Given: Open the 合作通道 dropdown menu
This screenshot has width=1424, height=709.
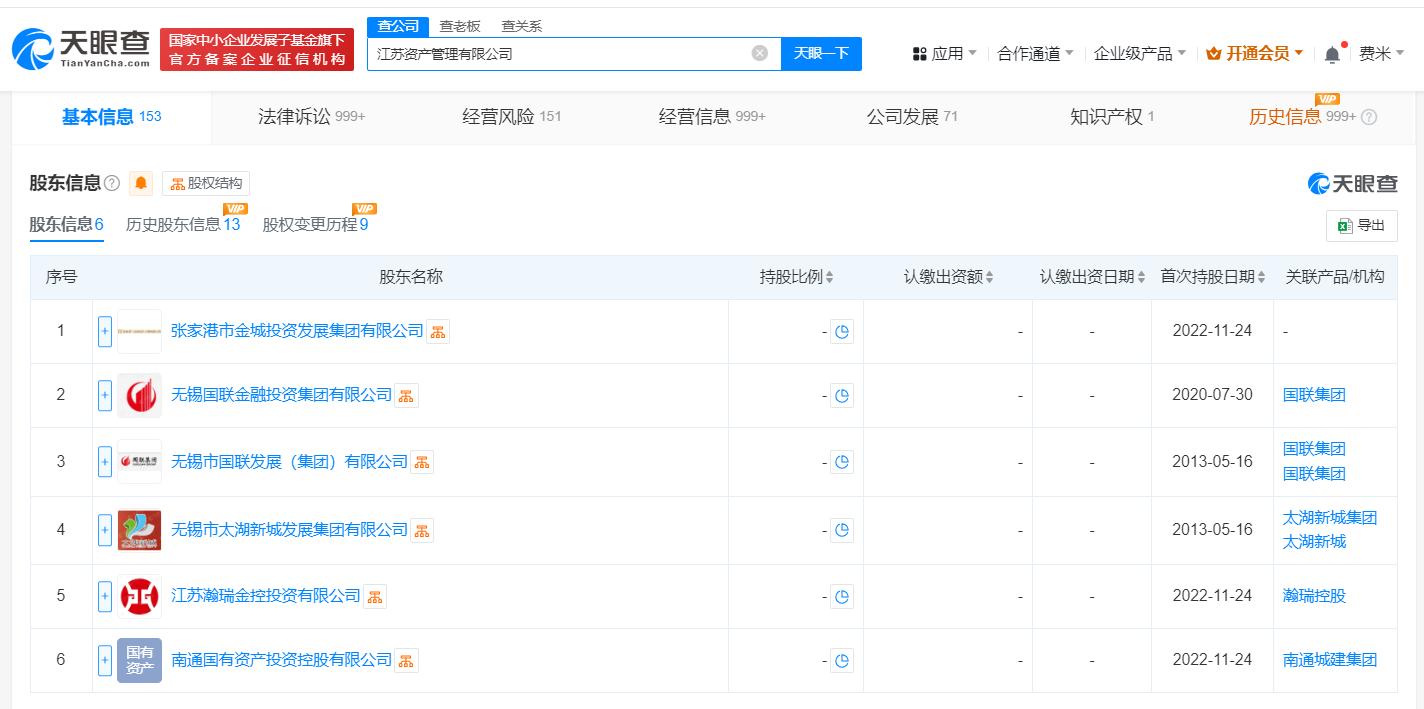Looking at the screenshot, I should [1036, 54].
